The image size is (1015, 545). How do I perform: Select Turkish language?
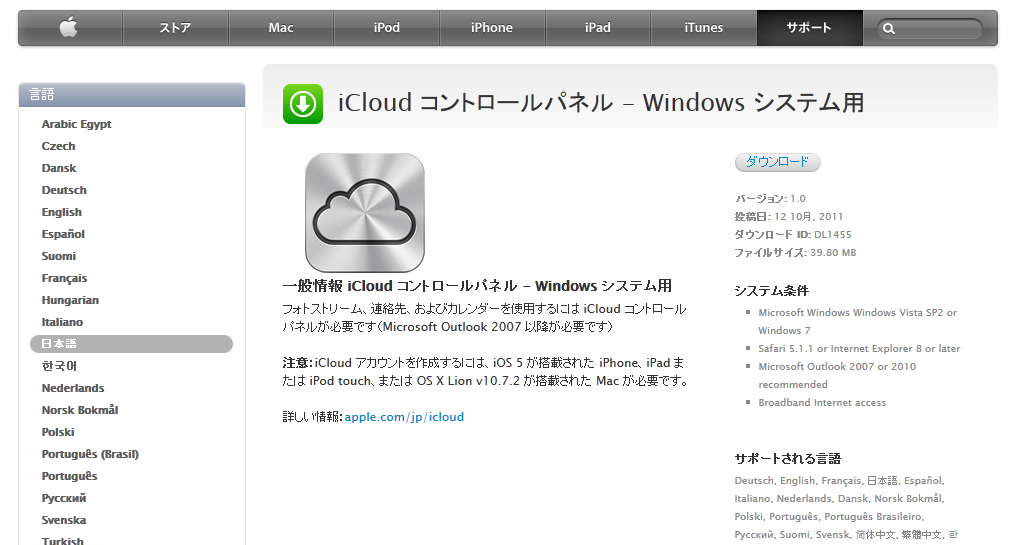click(62, 540)
